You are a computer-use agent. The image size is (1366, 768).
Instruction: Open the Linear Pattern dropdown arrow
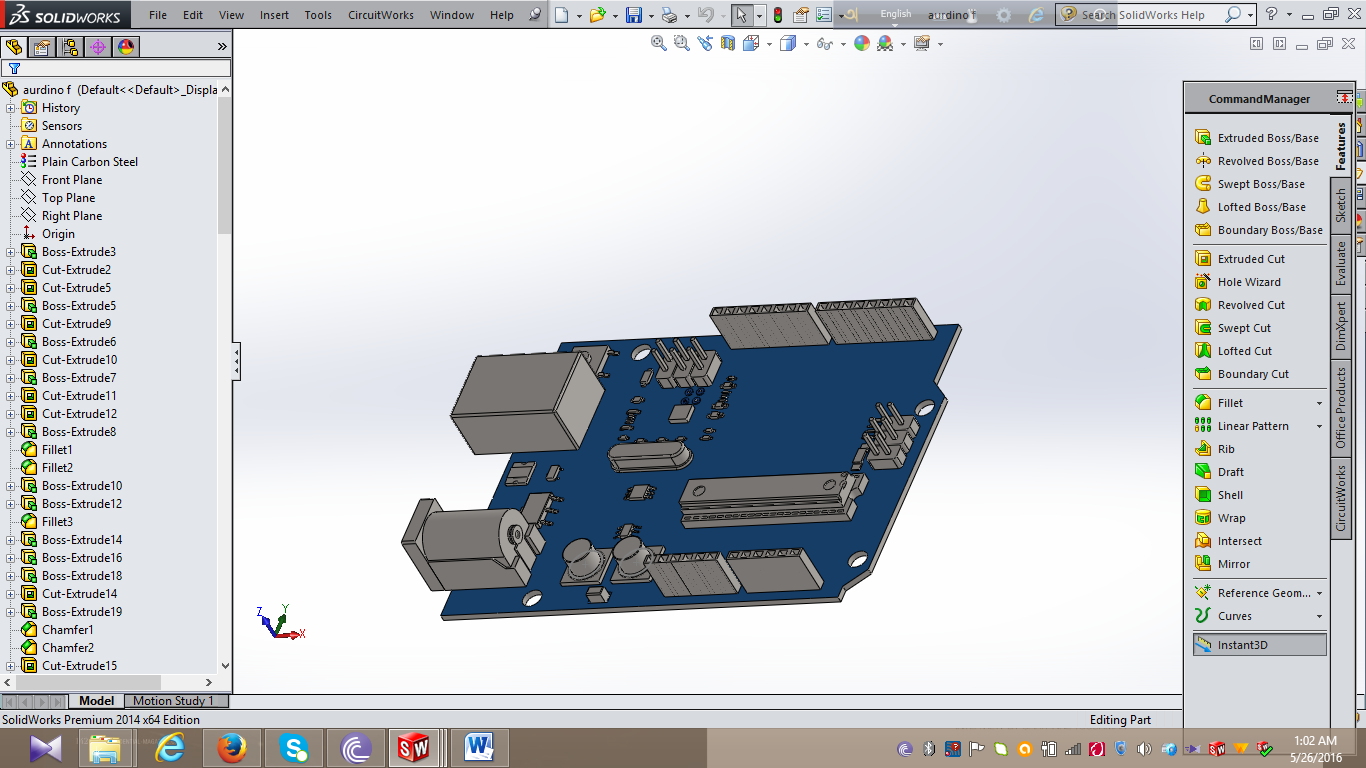point(1319,426)
